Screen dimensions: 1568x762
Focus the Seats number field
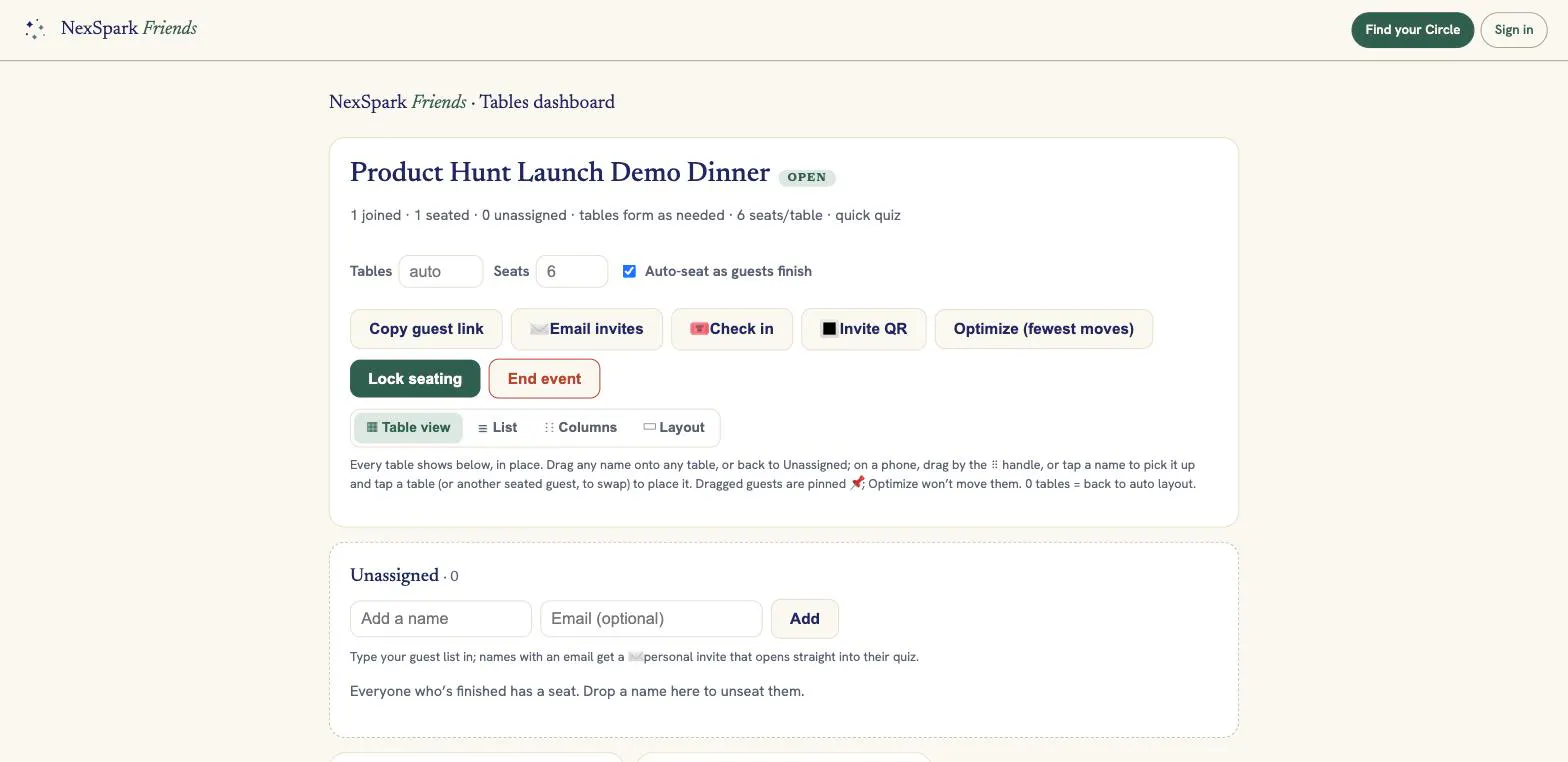tap(572, 272)
